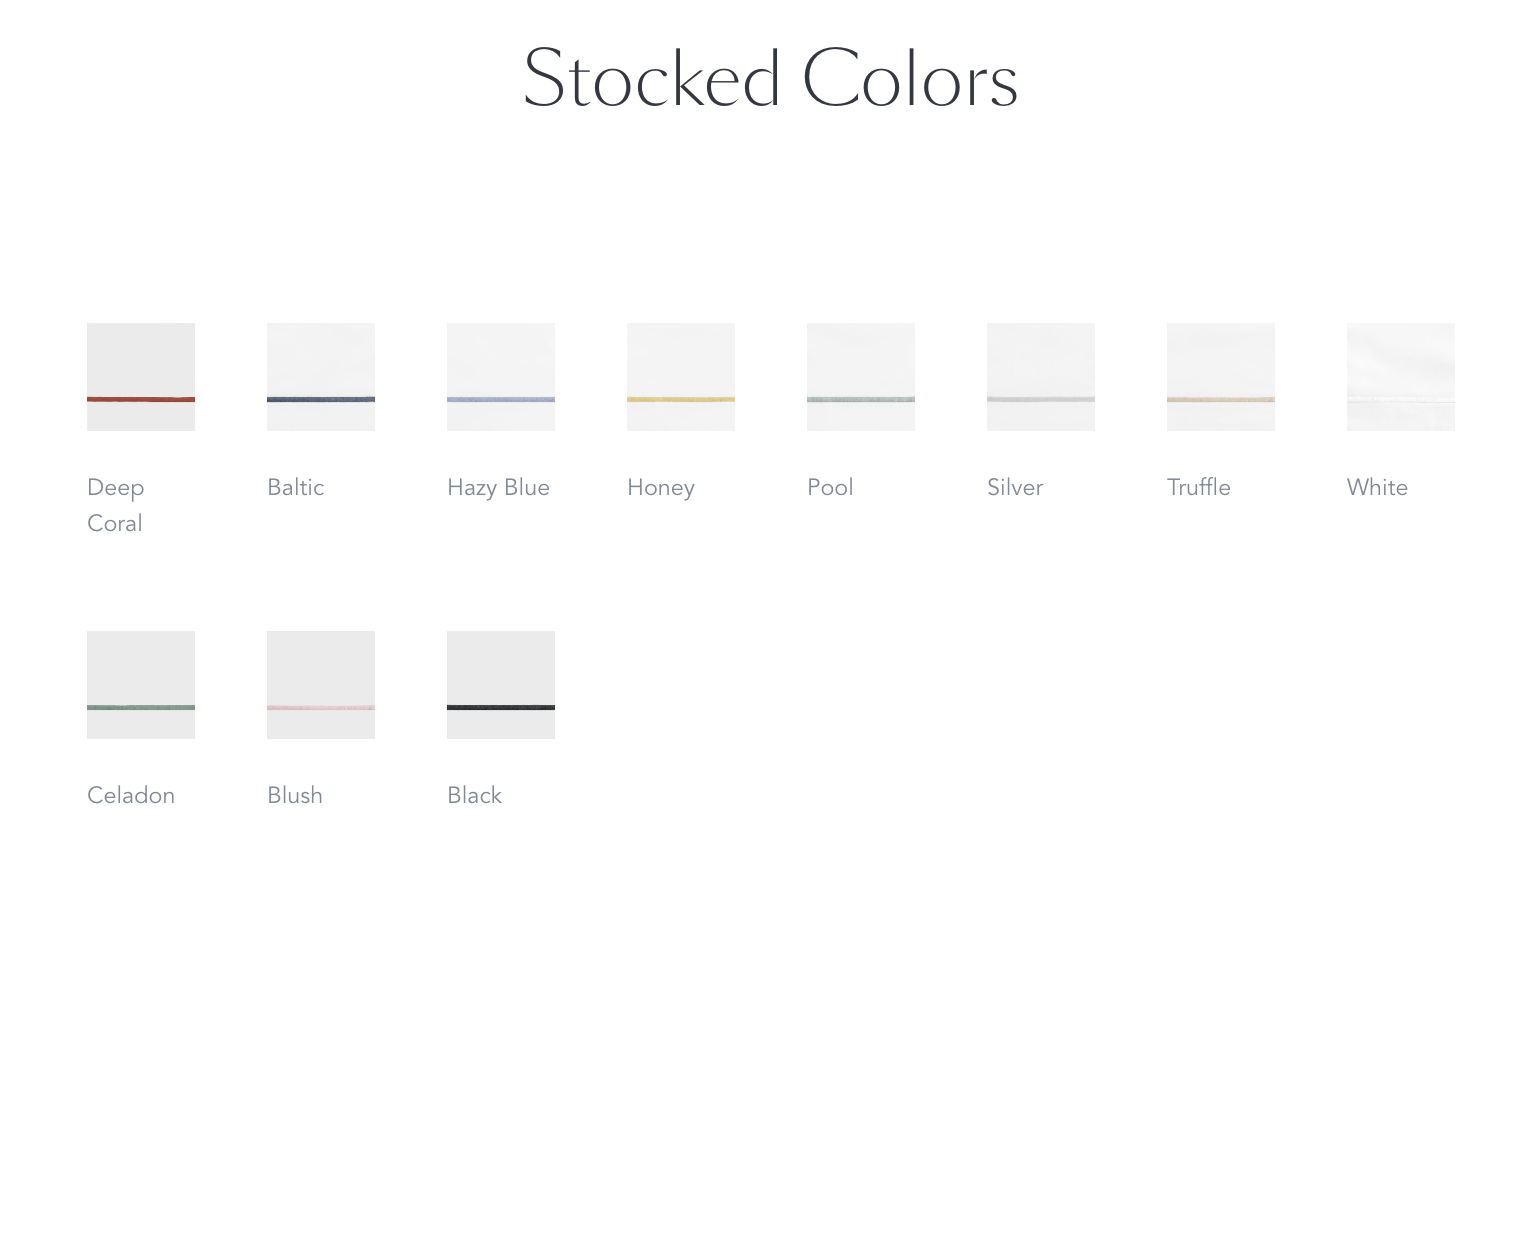This screenshot has width=1528, height=1246.
Task: Select the Deep Coral color swatch
Action: coord(141,377)
